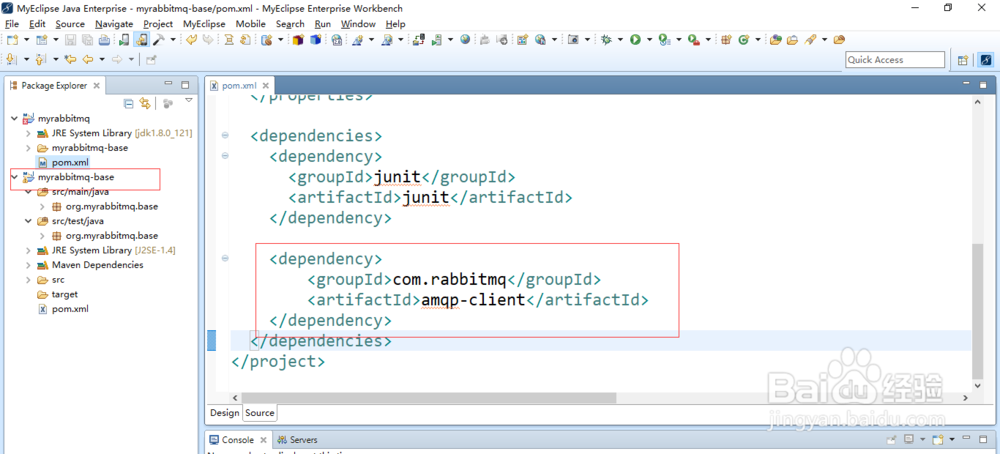Click the Collapse All icon in Package Explorer

point(128,103)
